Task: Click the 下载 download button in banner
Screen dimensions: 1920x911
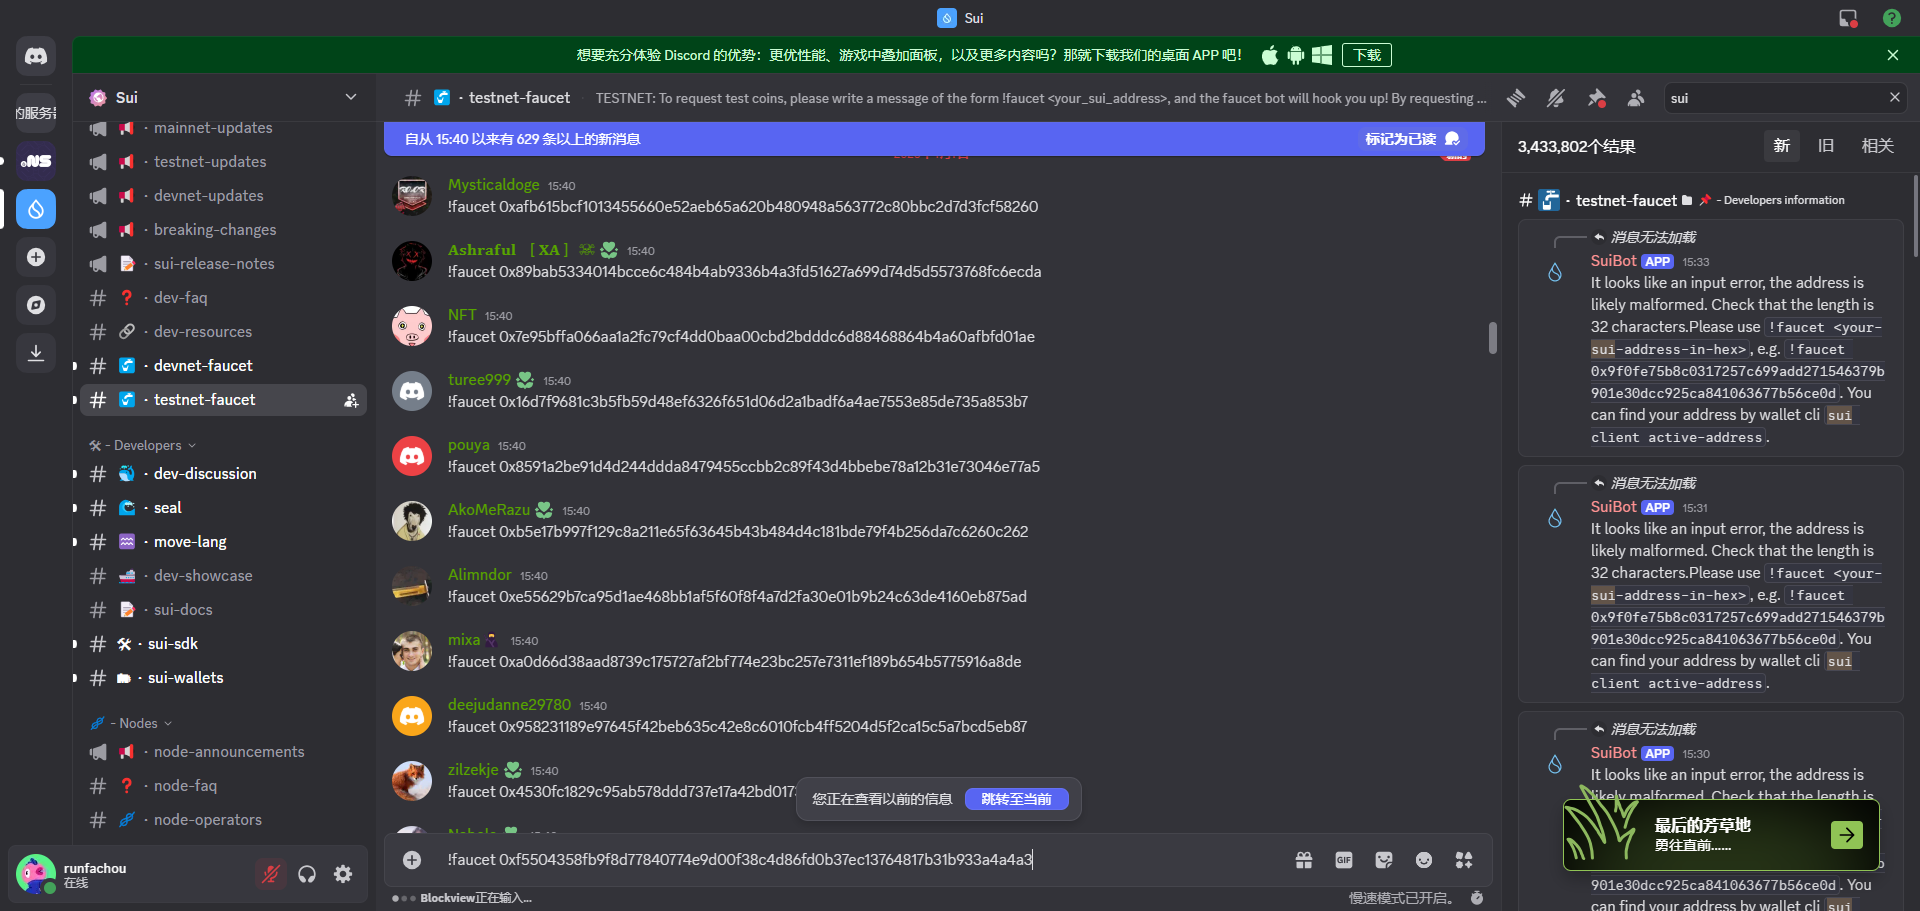Action: point(1367,55)
